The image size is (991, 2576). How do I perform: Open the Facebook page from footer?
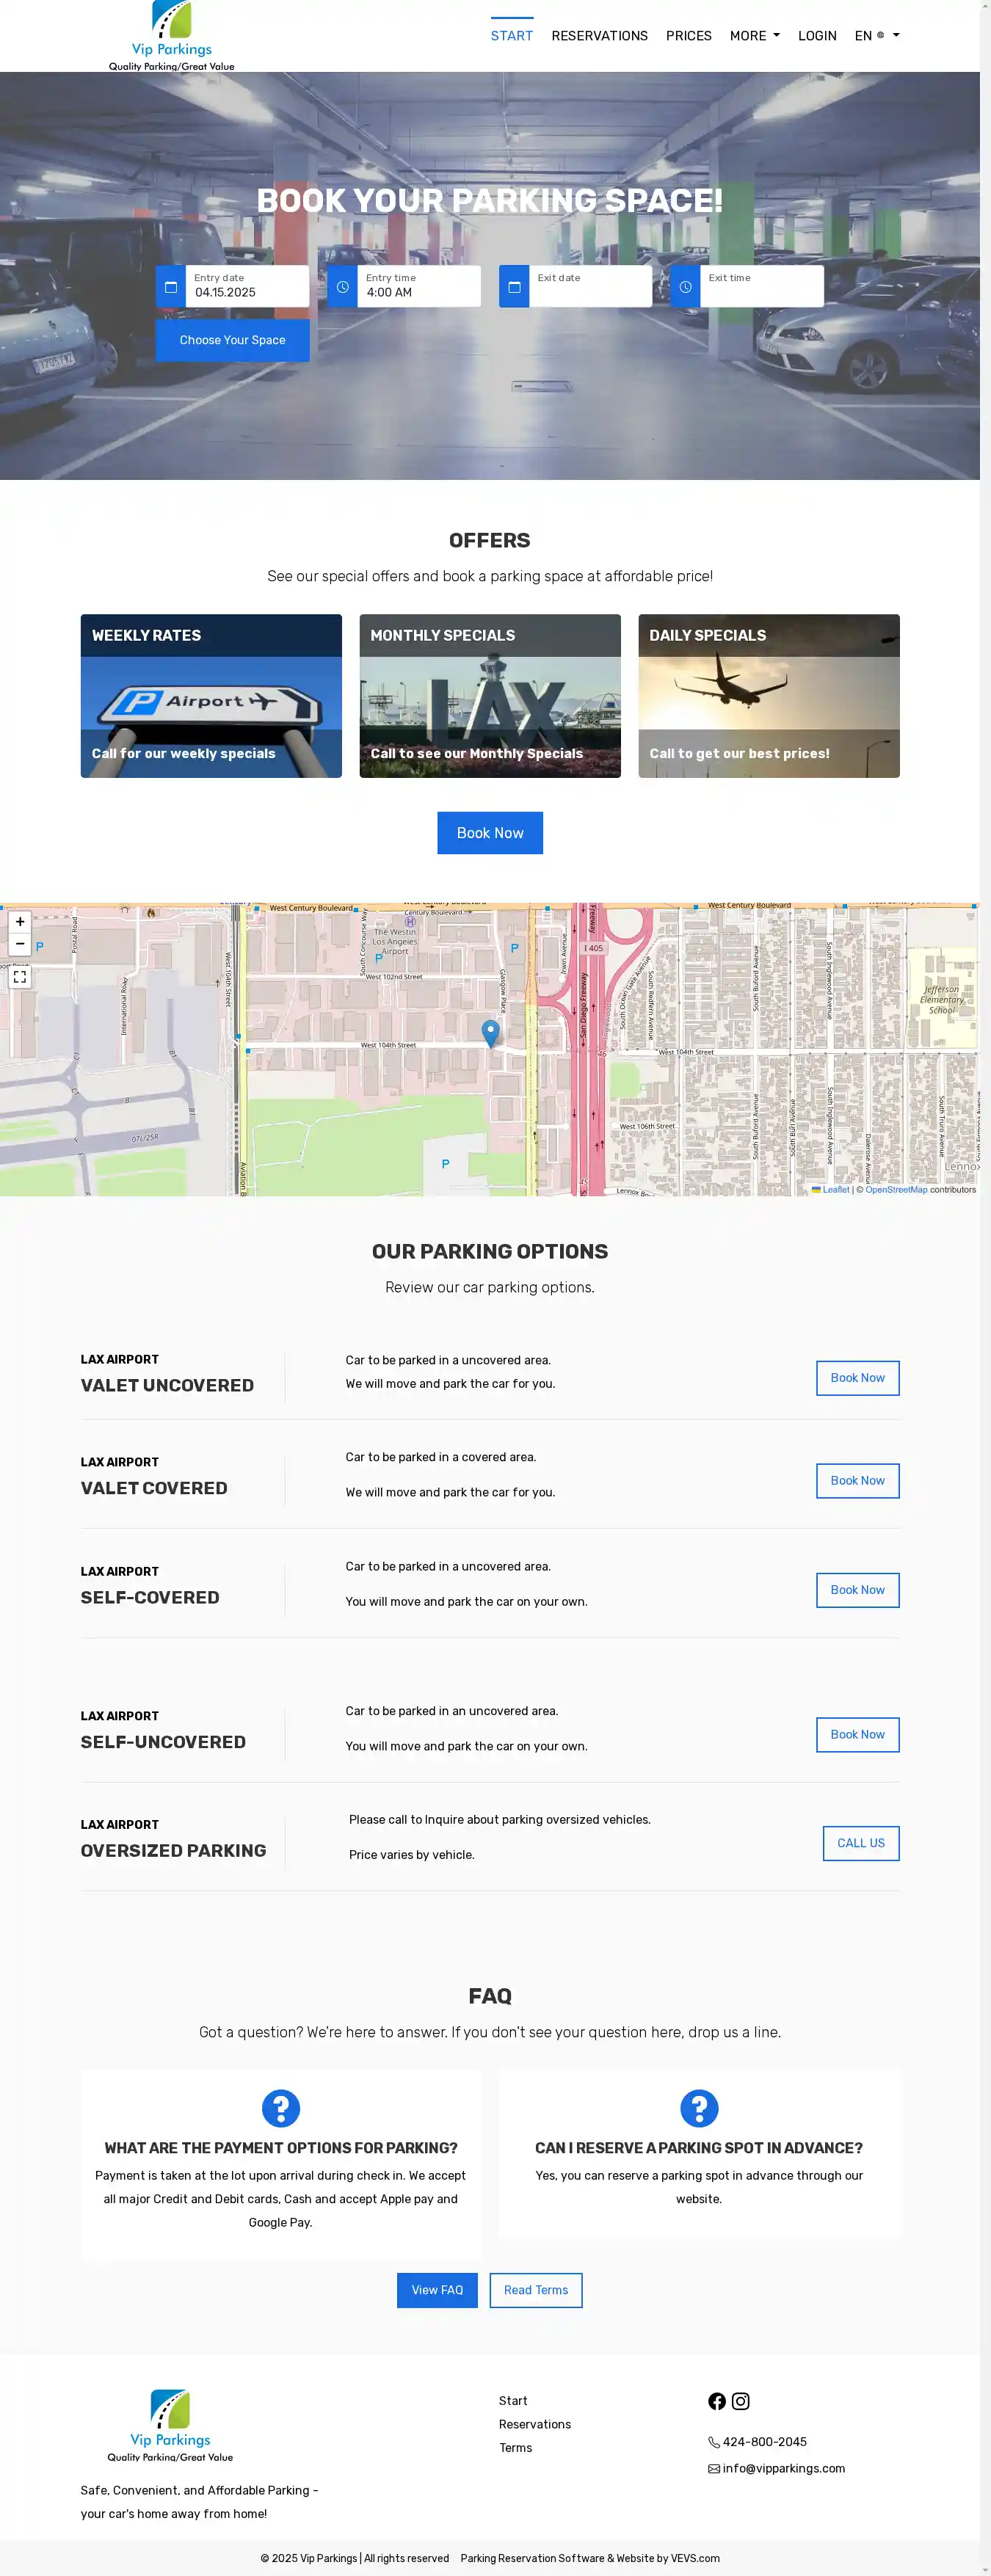(x=717, y=2401)
